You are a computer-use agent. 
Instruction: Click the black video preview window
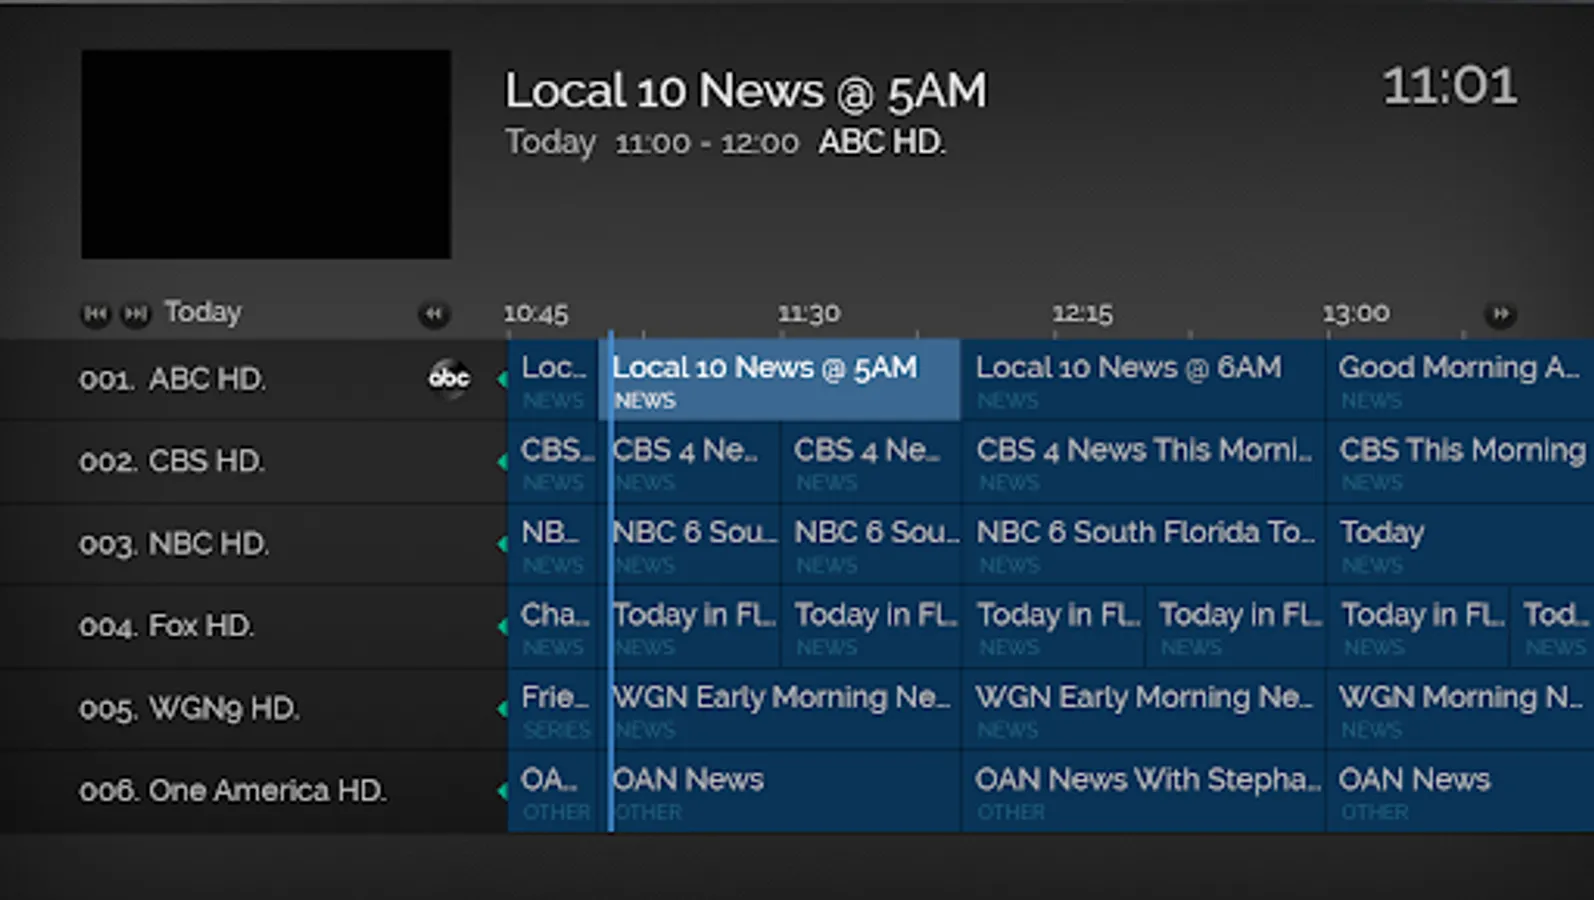(x=266, y=154)
